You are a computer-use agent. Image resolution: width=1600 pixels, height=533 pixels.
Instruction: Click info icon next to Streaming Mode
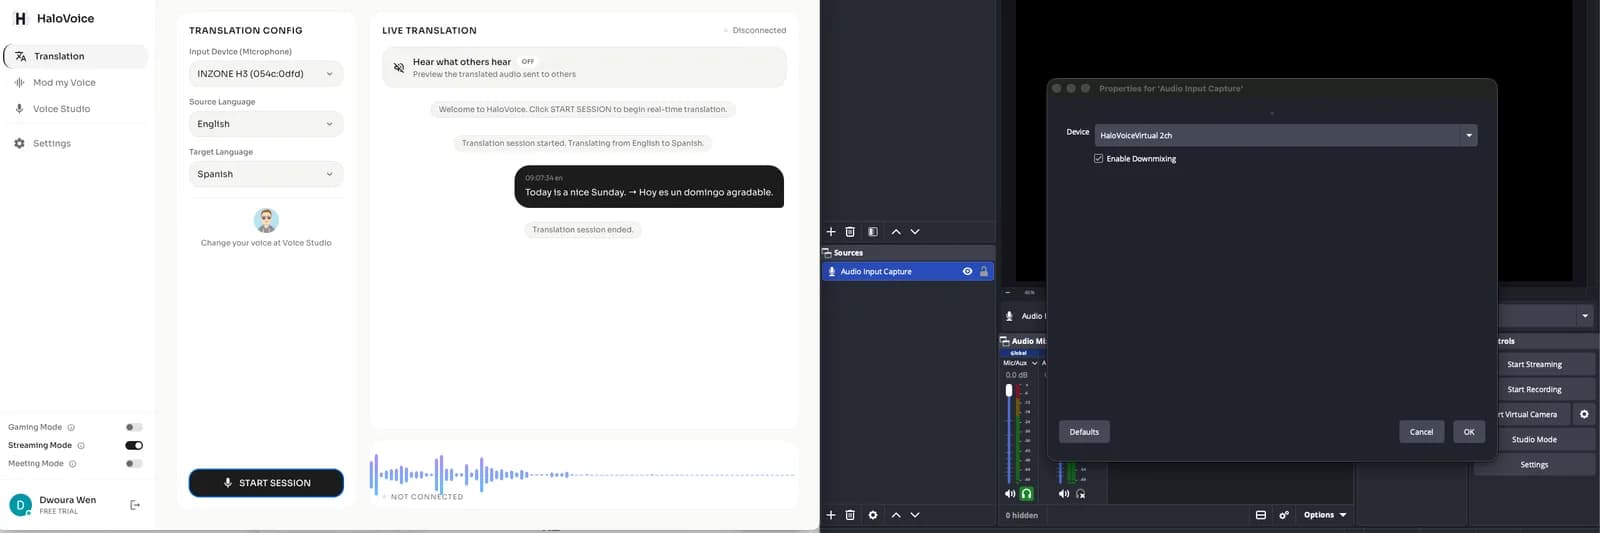pos(81,445)
